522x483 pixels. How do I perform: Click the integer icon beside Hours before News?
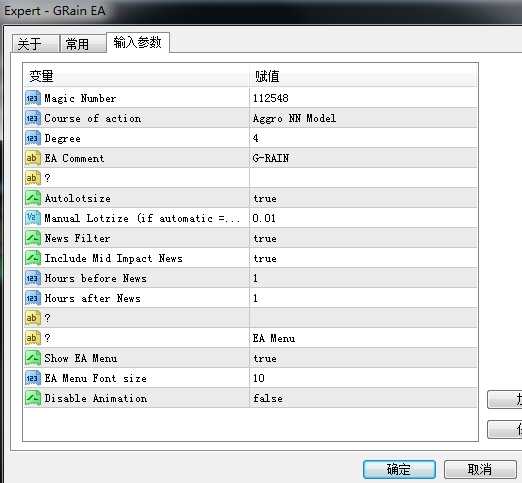pos(33,278)
